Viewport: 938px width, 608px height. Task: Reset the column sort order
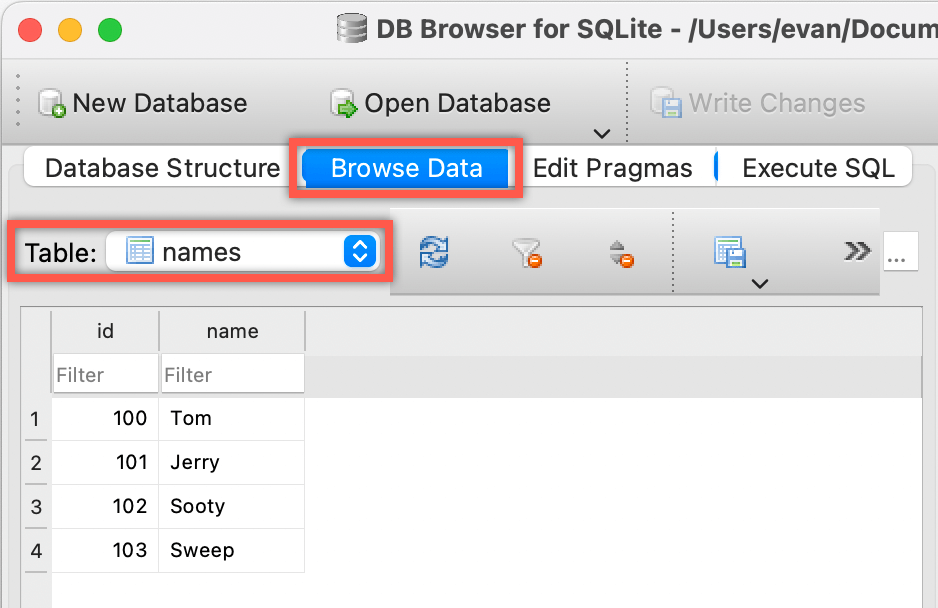click(620, 252)
